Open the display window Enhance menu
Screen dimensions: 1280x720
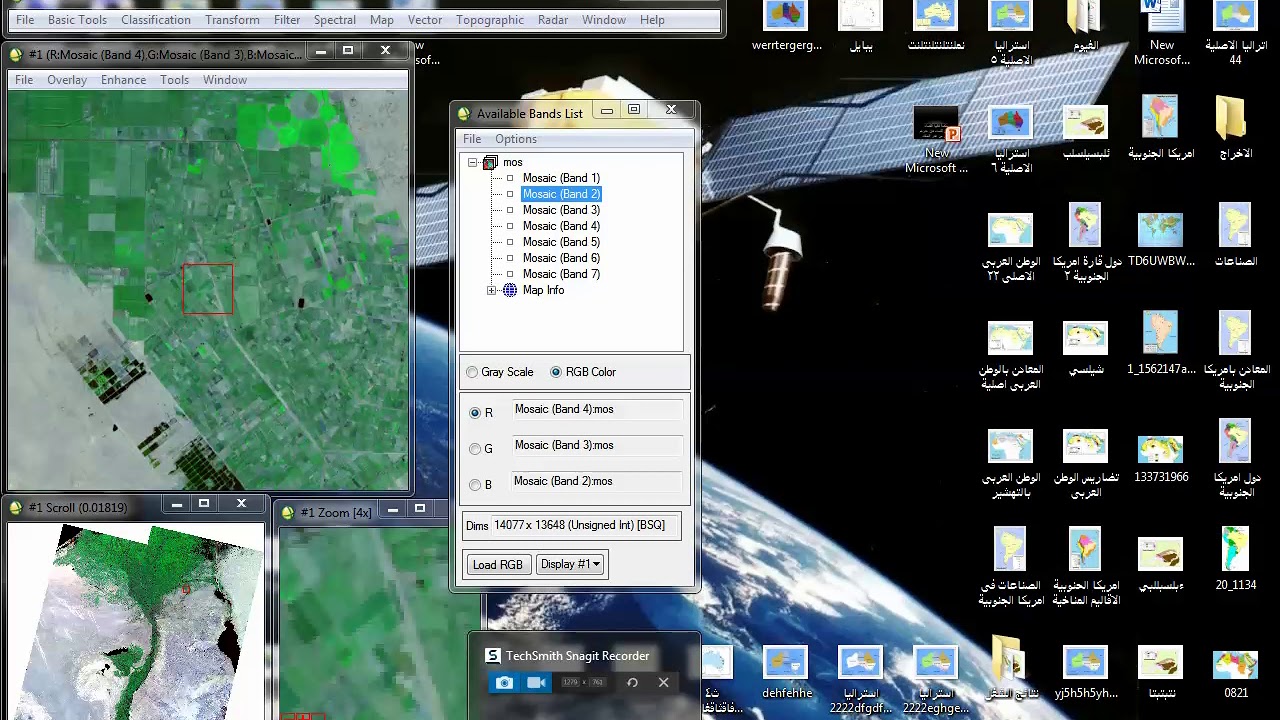tap(123, 80)
